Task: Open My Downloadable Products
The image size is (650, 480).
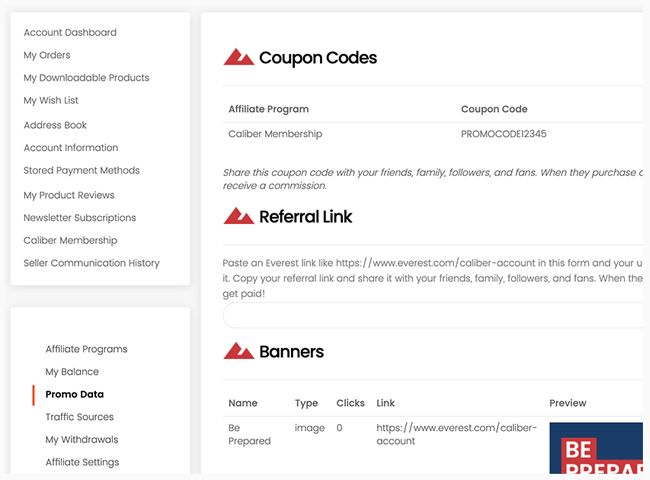Action: [86, 78]
